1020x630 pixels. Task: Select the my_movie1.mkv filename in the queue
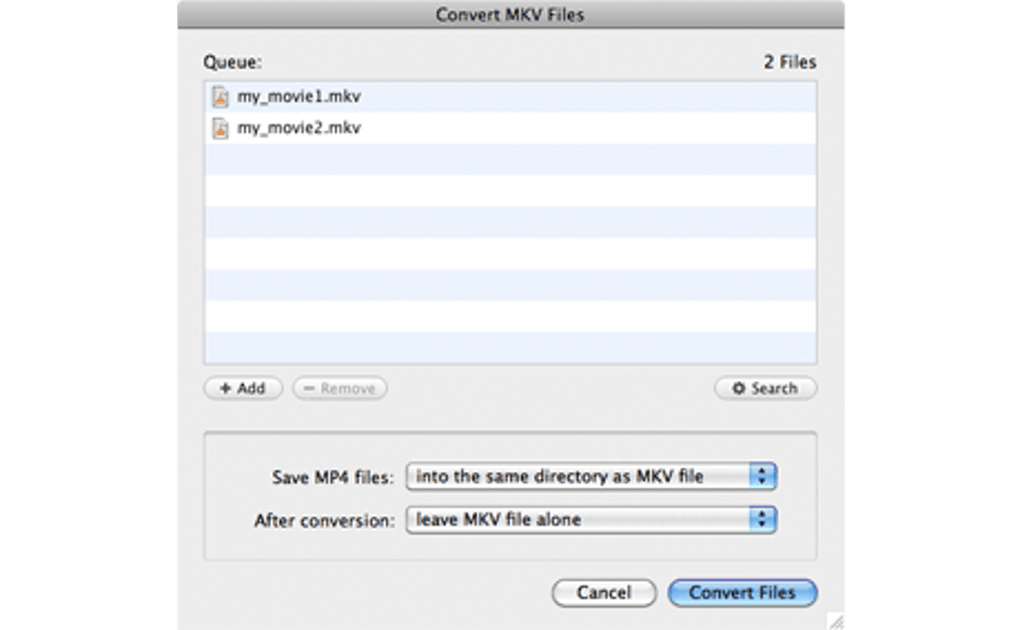pyautogui.click(x=298, y=97)
